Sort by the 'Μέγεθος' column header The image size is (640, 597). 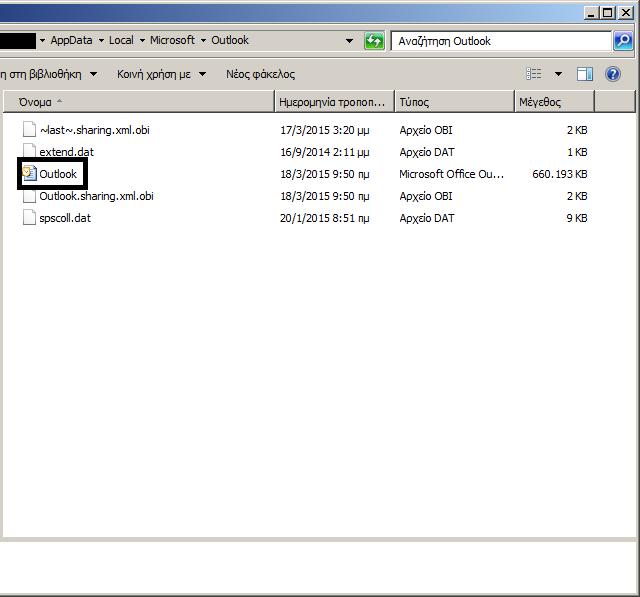pyautogui.click(x=554, y=102)
